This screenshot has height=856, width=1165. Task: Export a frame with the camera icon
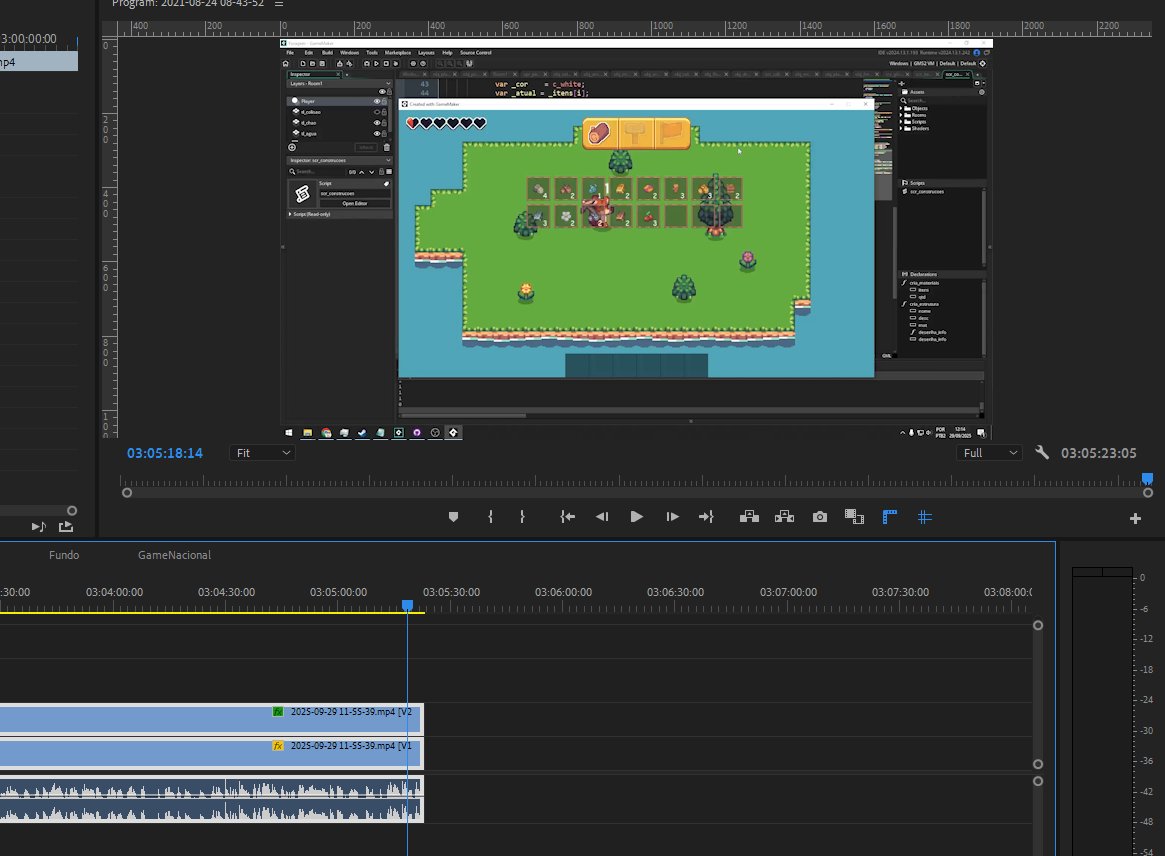click(x=820, y=516)
